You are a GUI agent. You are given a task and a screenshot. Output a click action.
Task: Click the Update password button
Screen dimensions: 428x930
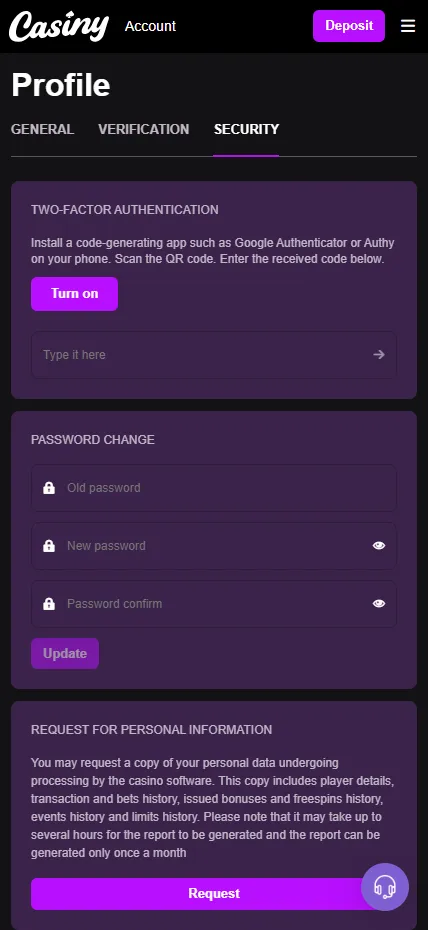pos(65,654)
